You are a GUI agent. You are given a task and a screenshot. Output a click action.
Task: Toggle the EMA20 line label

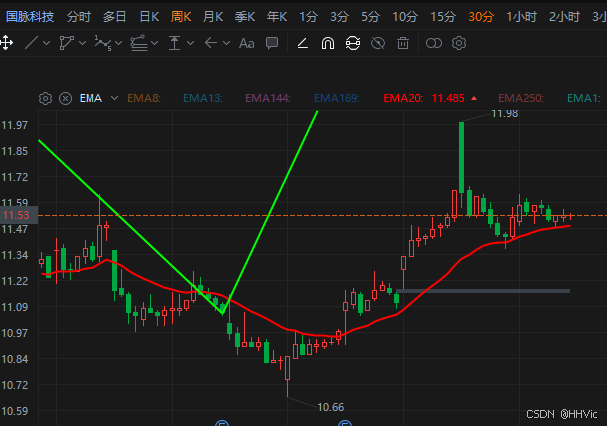pyautogui.click(x=403, y=98)
